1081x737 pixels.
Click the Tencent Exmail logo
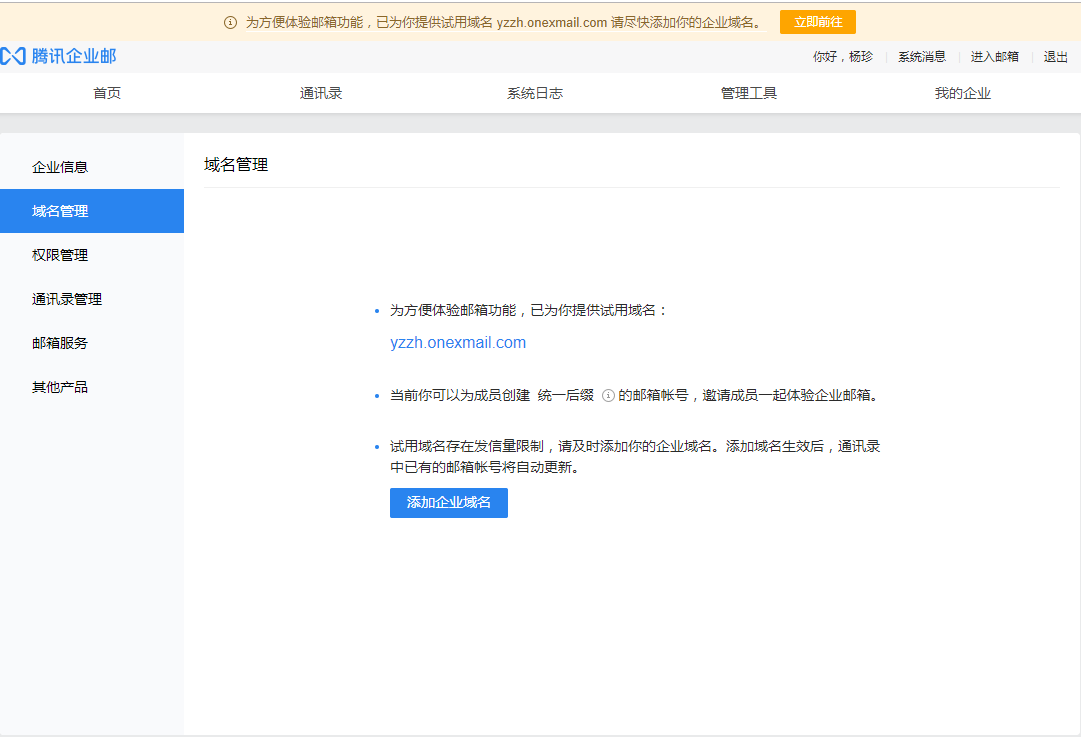point(59,56)
